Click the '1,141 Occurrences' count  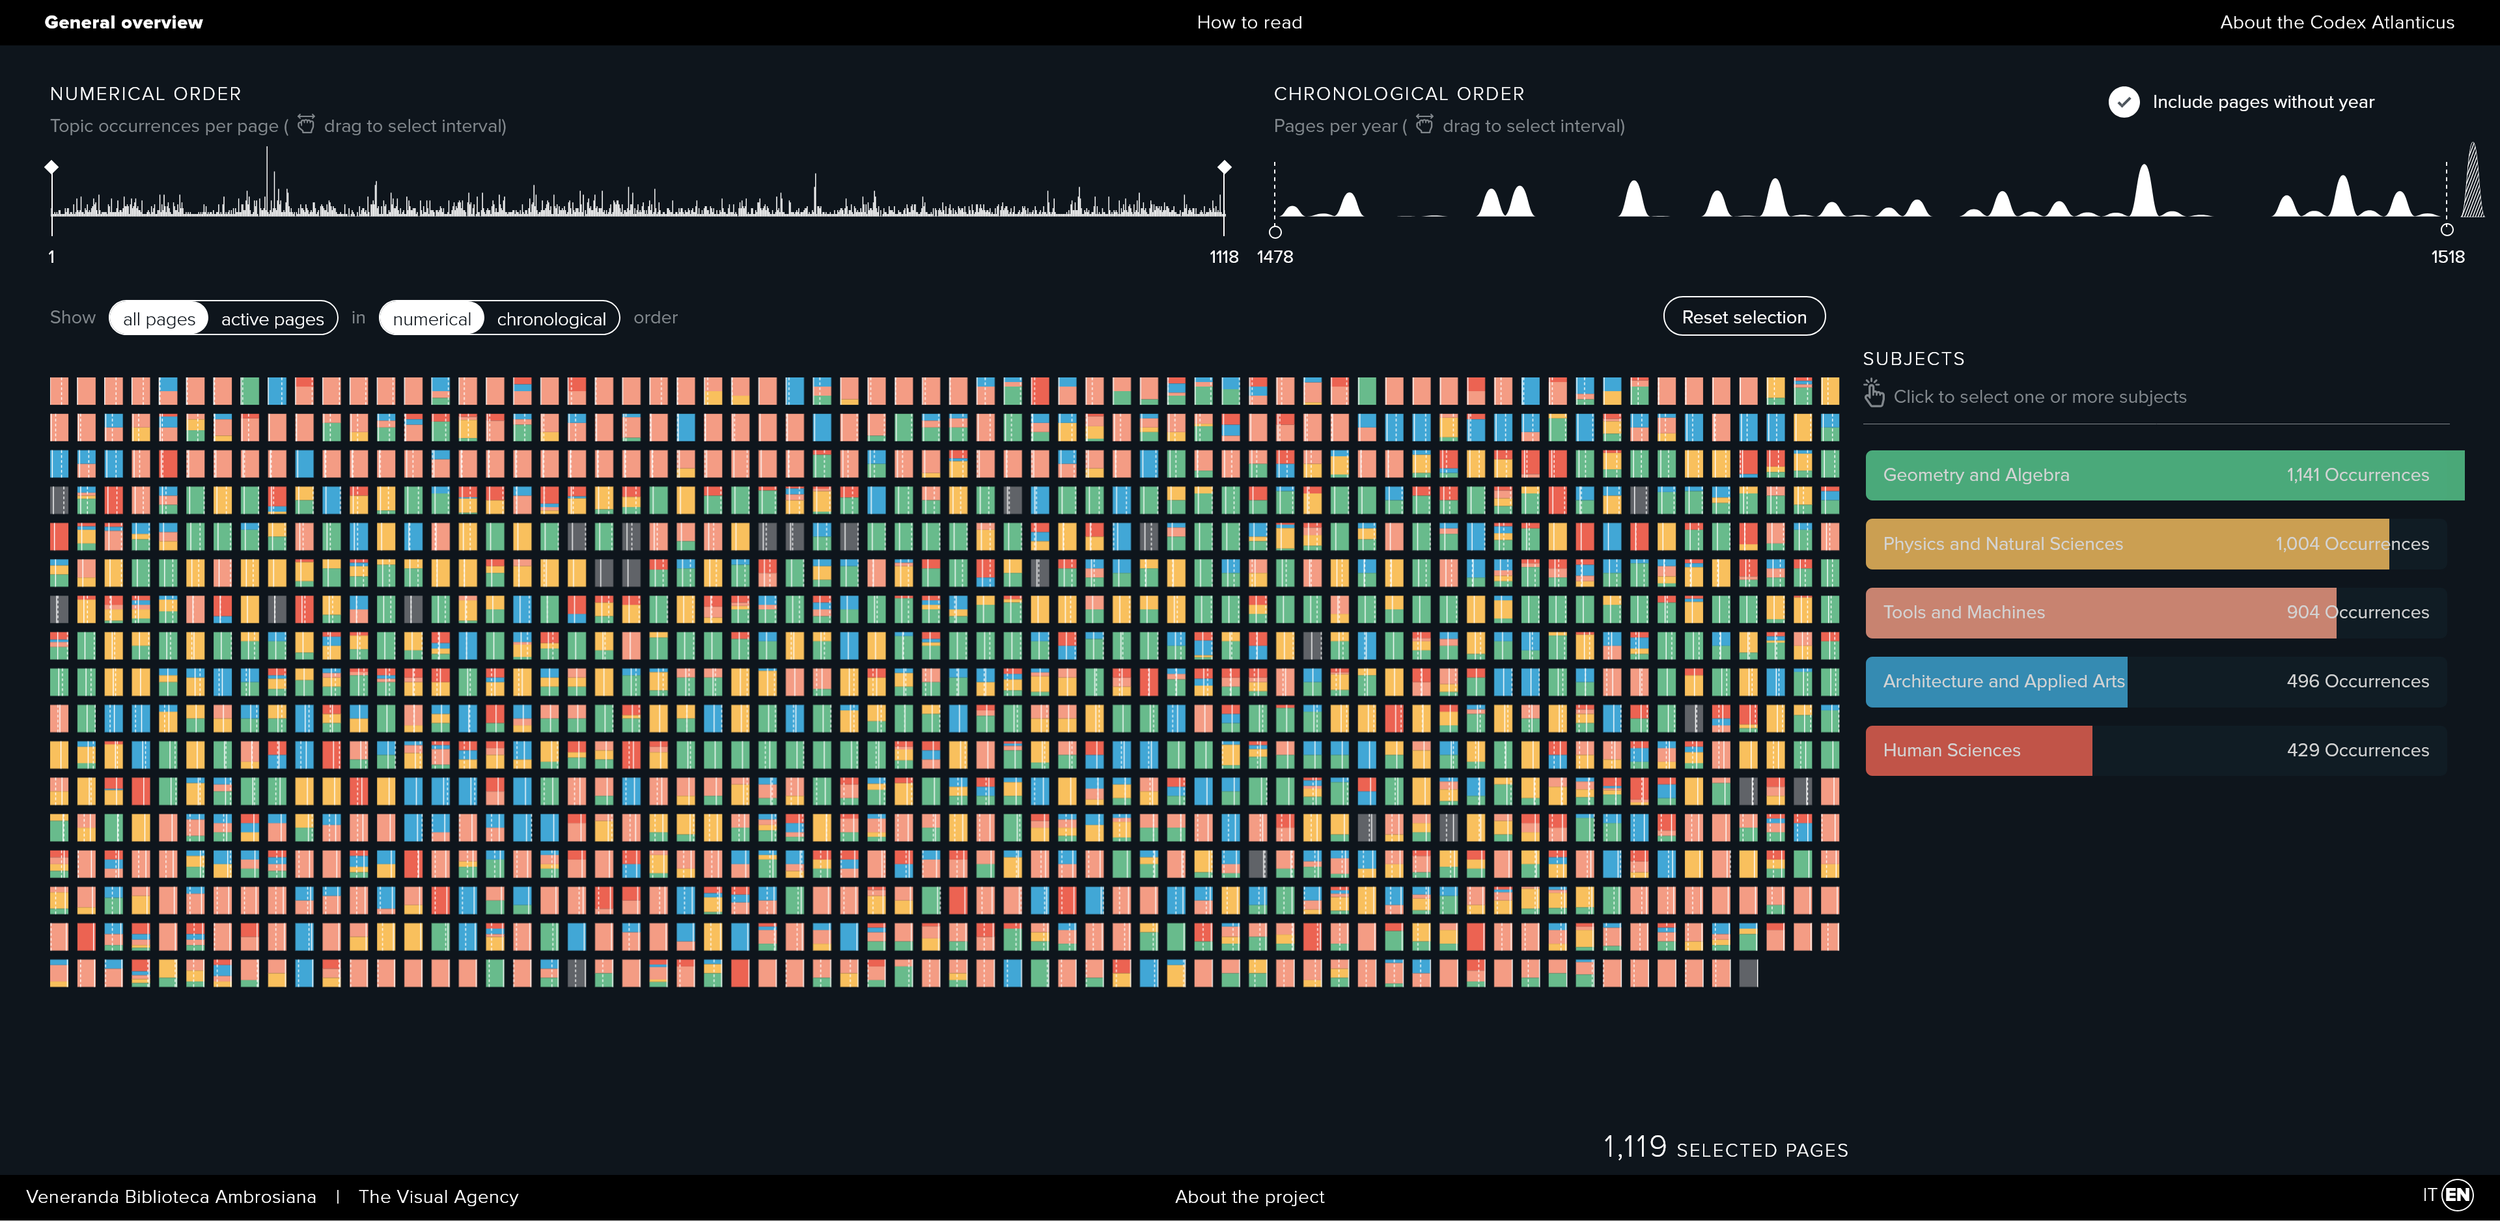pyautogui.click(x=2357, y=475)
